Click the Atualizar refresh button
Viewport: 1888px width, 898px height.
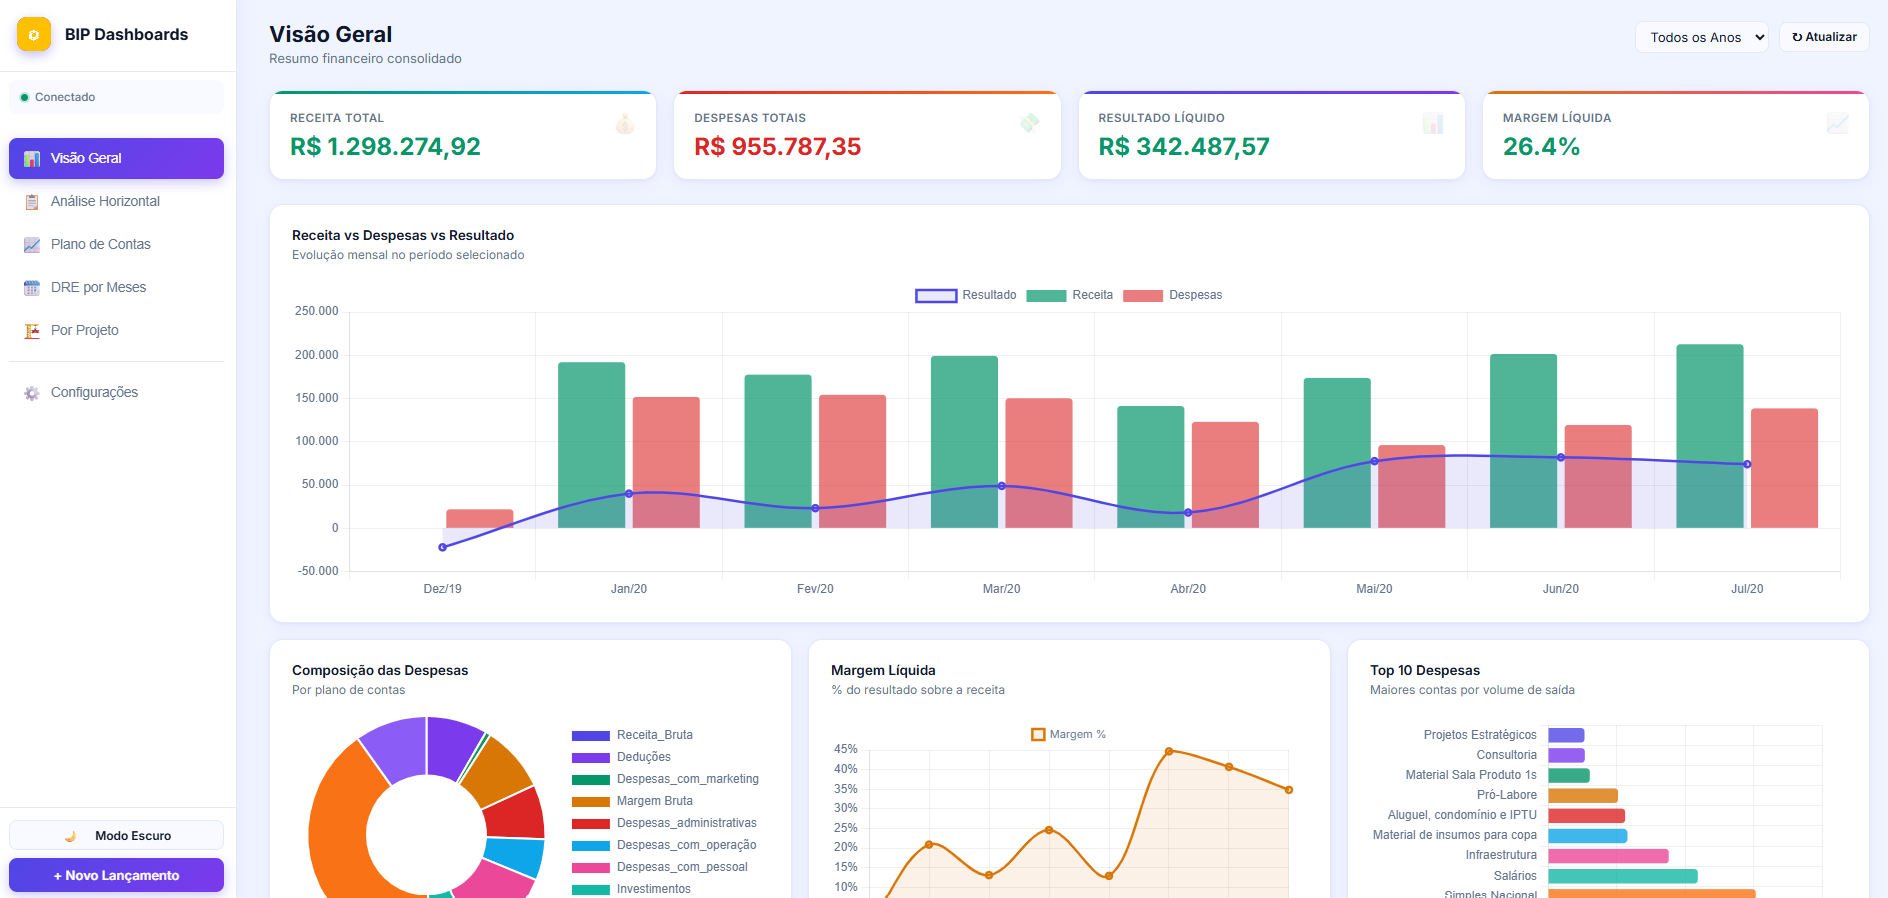[x=1824, y=37]
